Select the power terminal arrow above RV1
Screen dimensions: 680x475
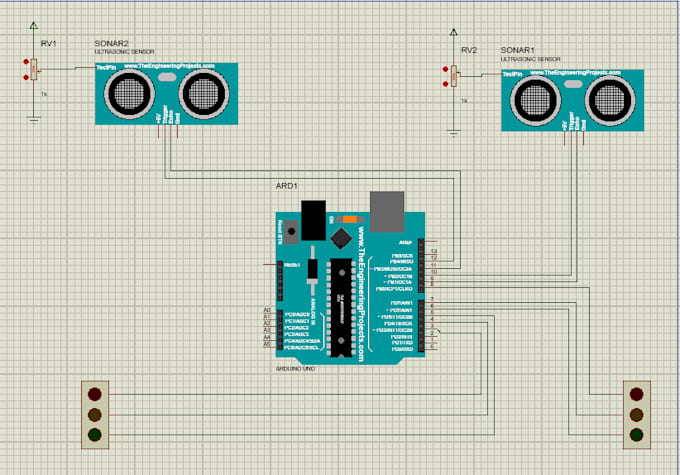33,25
